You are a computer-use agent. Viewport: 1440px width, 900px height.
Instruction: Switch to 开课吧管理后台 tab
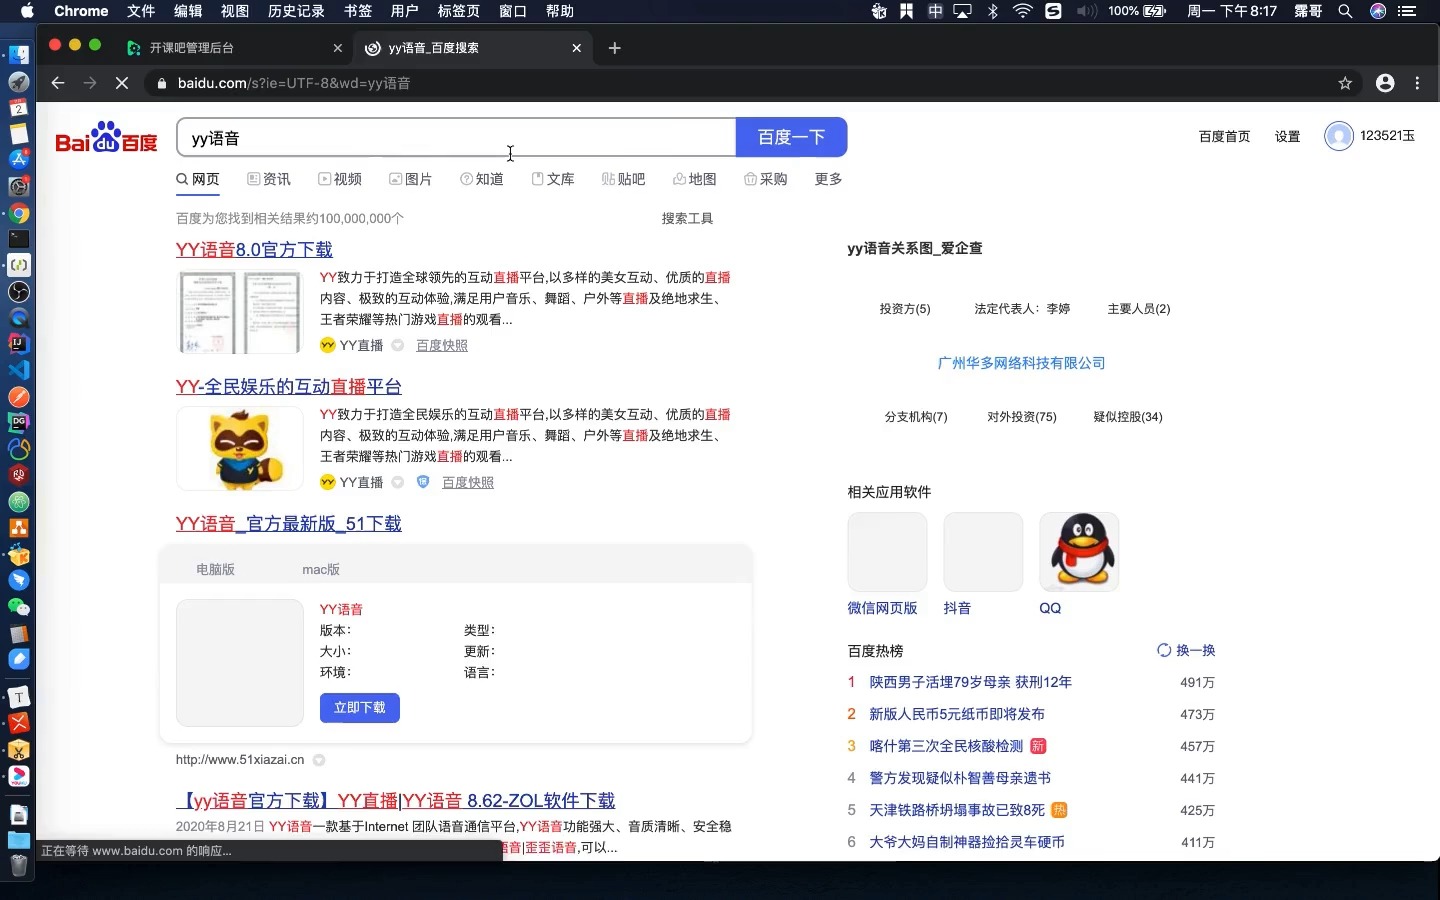click(191, 47)
